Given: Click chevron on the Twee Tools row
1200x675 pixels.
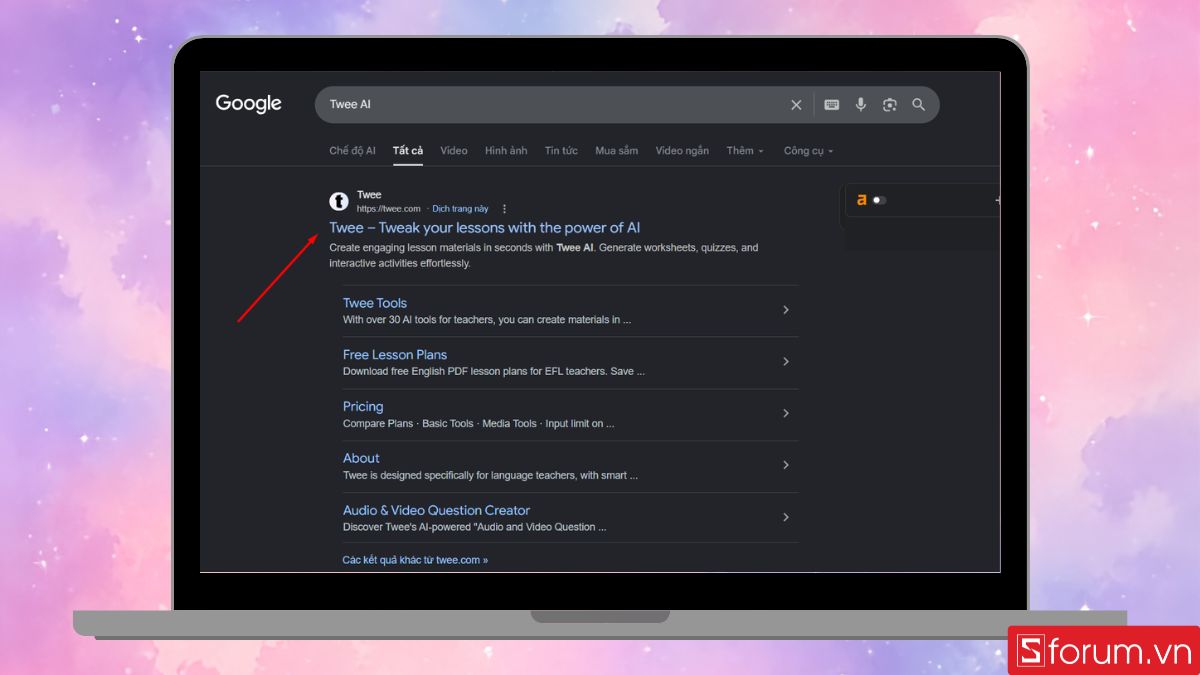Looking at the screenshot, I should 786,310.
